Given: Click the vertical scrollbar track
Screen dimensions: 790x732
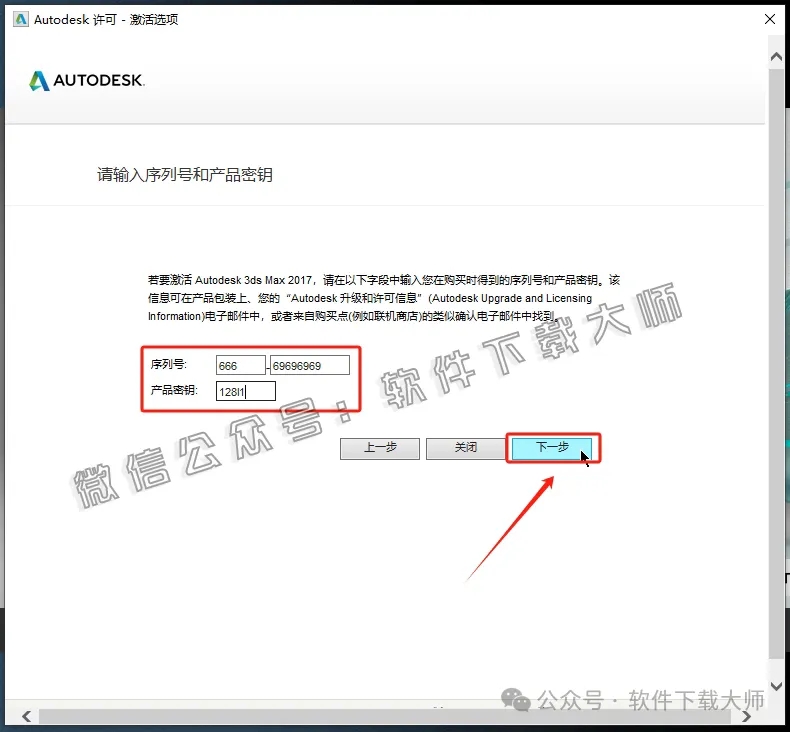Looking at the screenshot, I should tap(776, 363).
